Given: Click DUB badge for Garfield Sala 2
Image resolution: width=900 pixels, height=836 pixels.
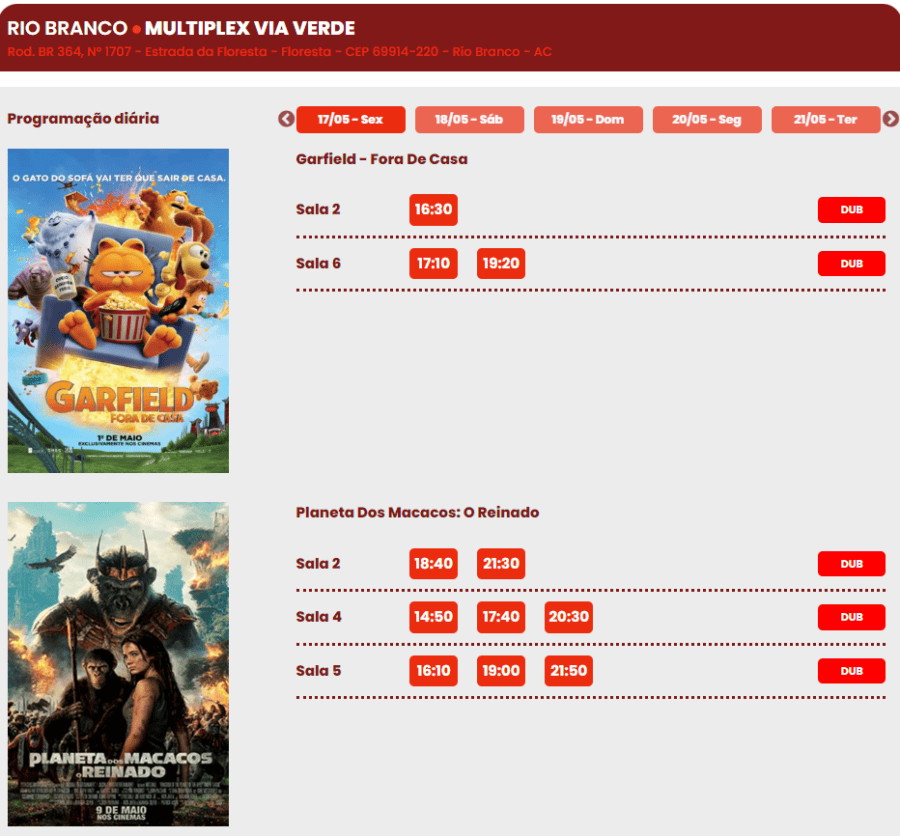Looking at the screenshot, I should pyautogui.click(x=851, y=210).
